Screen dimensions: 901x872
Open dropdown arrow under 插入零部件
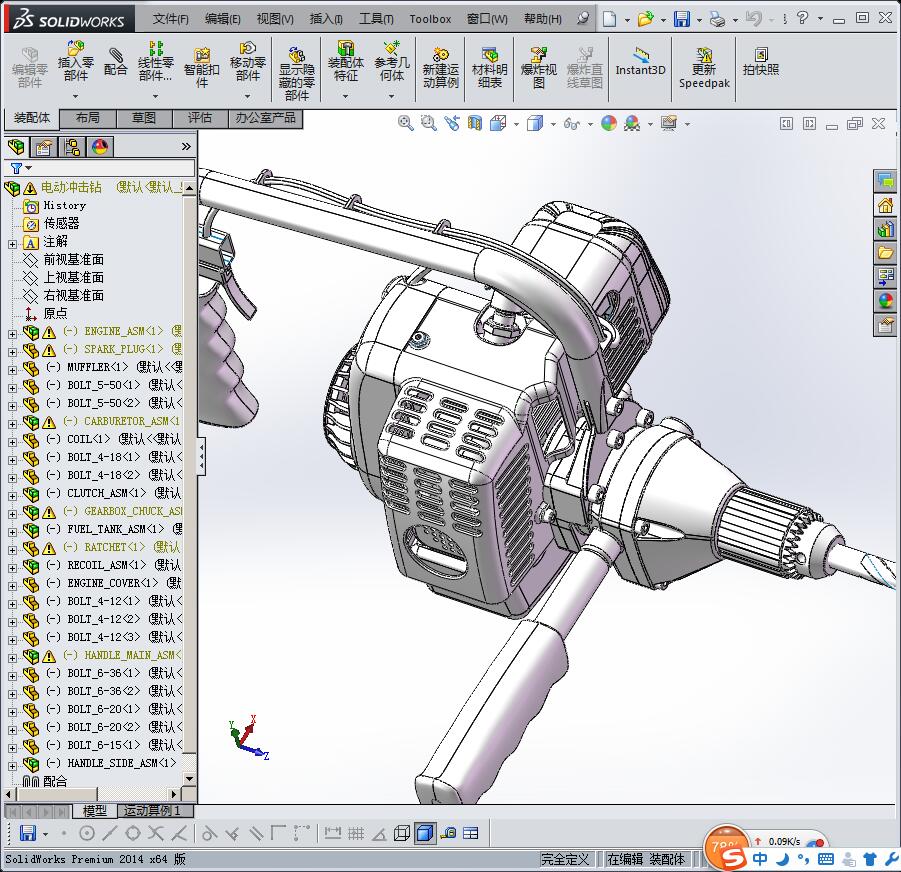pyautogui.click(x=76, y=97)
